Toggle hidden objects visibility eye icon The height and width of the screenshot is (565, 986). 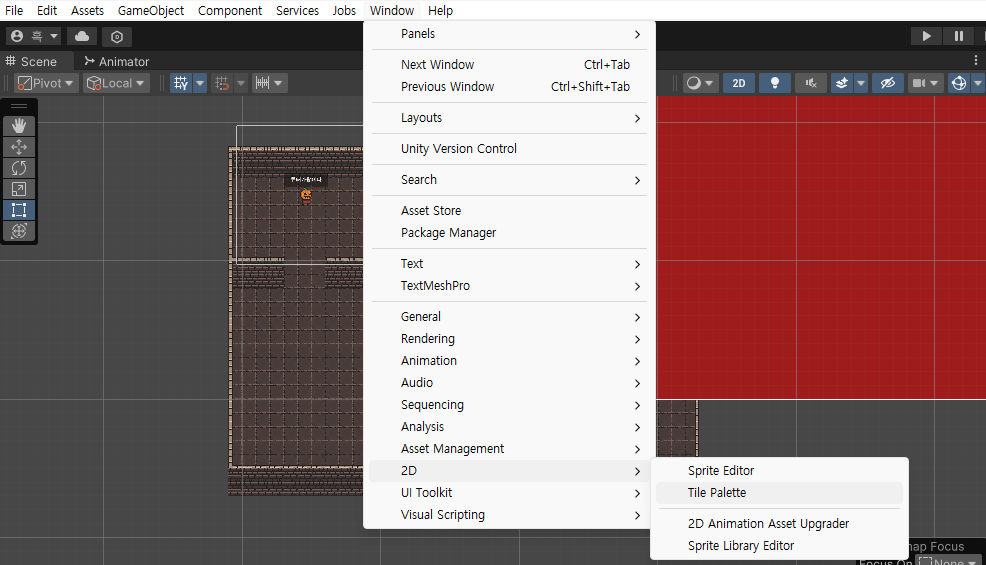(888, 83)
